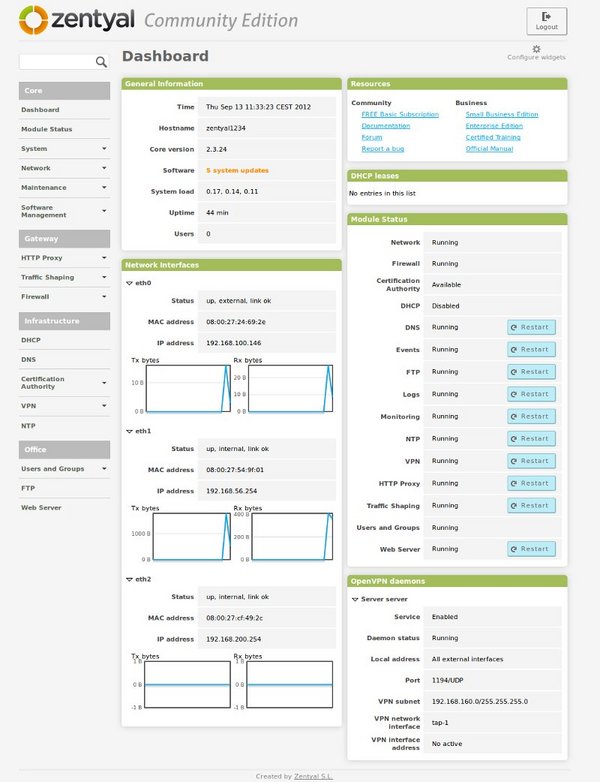Open Certified Training link
Screen dimensions: 600x782
click(x=493, y=137)
